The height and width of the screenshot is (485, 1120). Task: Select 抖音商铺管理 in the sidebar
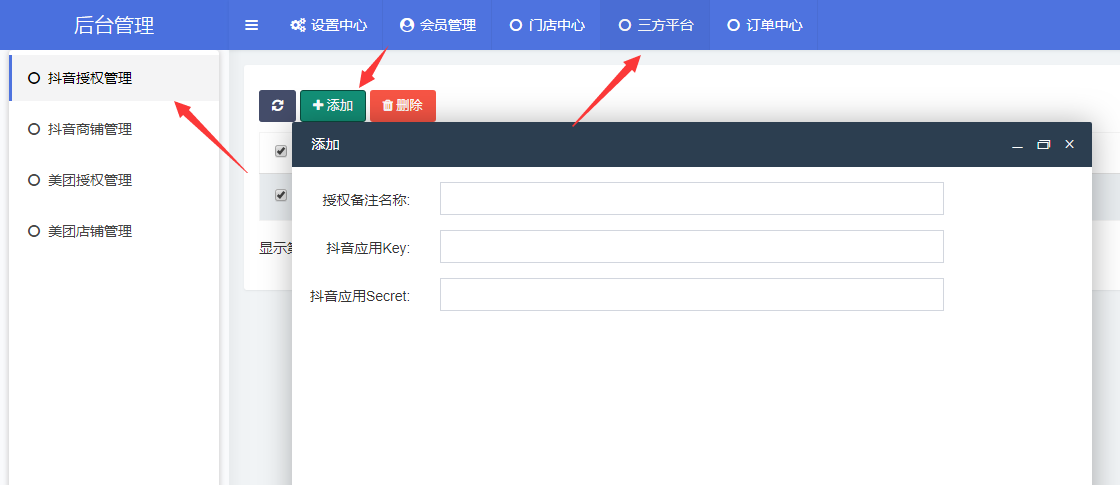pyautogui.click(x=114, y=129)
